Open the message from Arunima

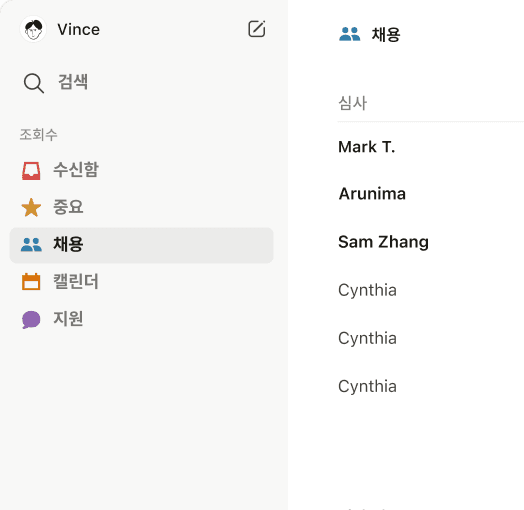pos(431,194)
